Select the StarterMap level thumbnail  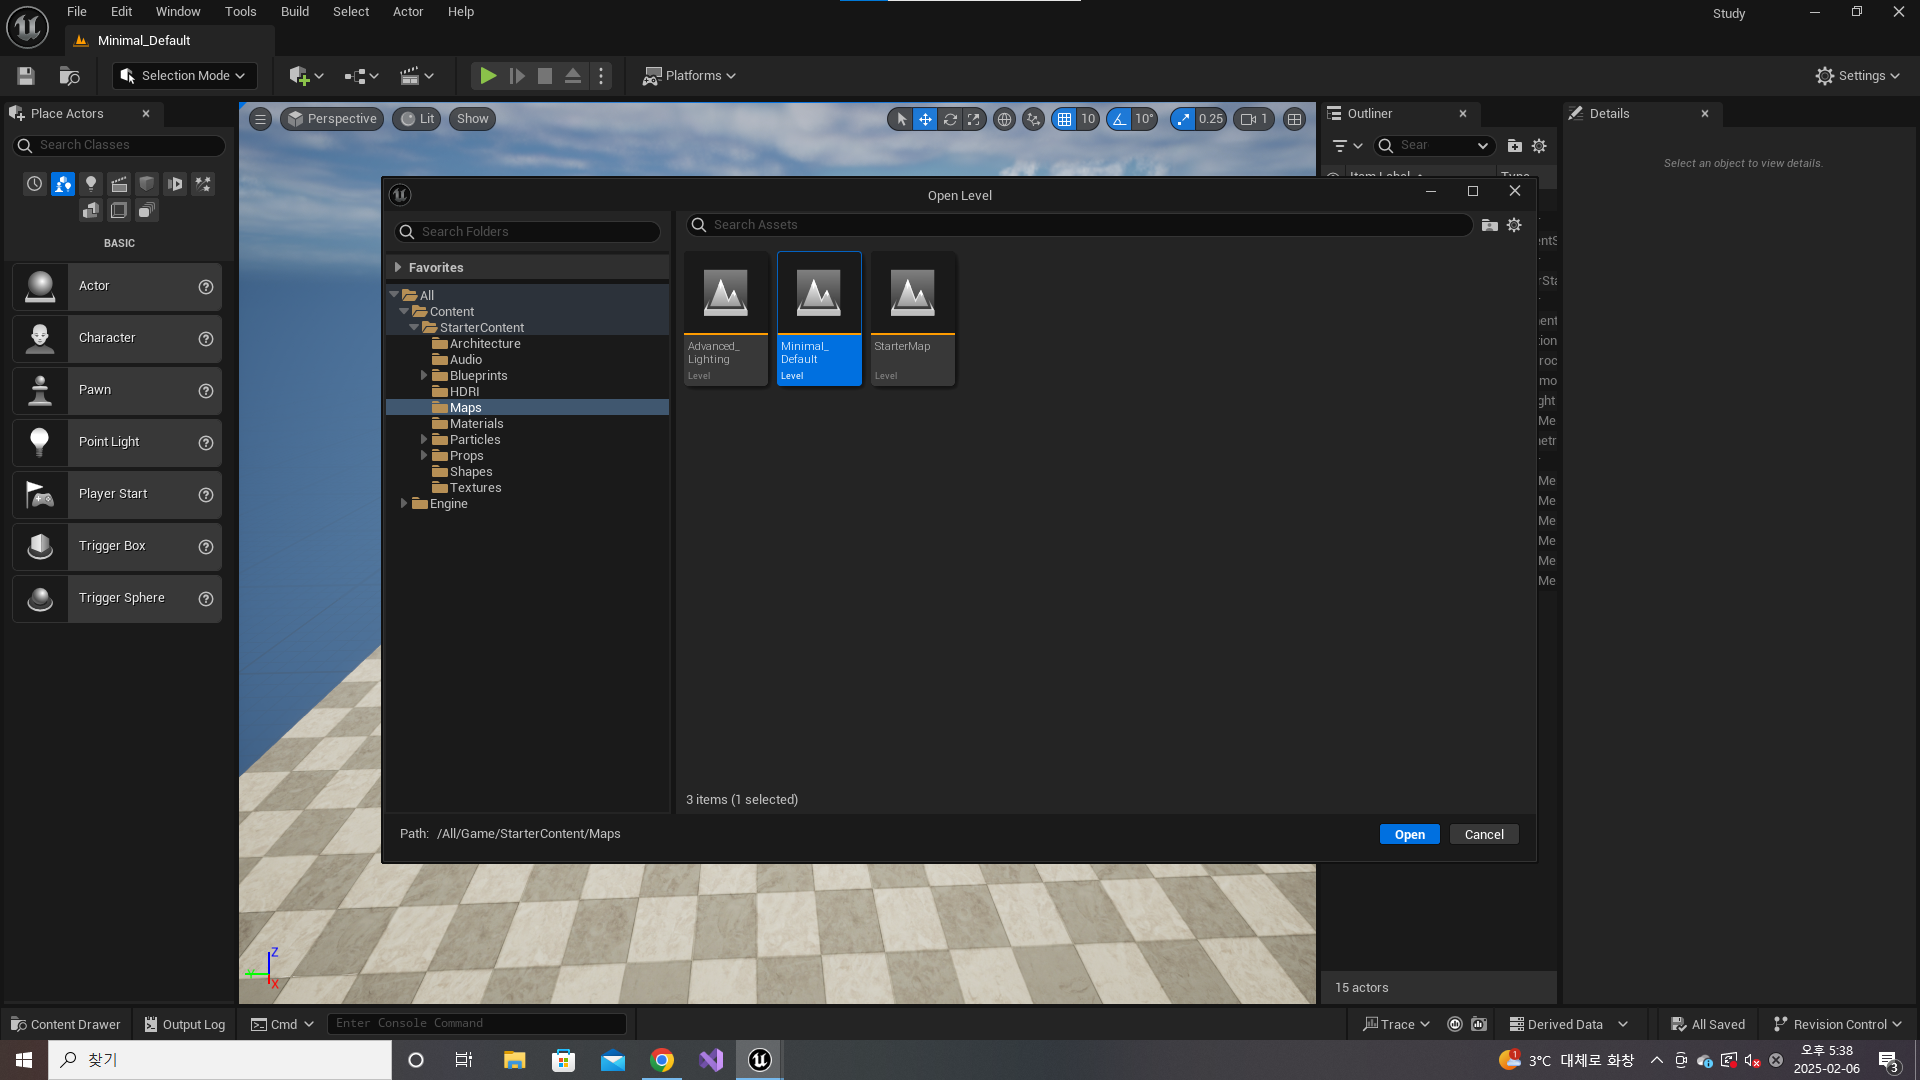[913, 319]
